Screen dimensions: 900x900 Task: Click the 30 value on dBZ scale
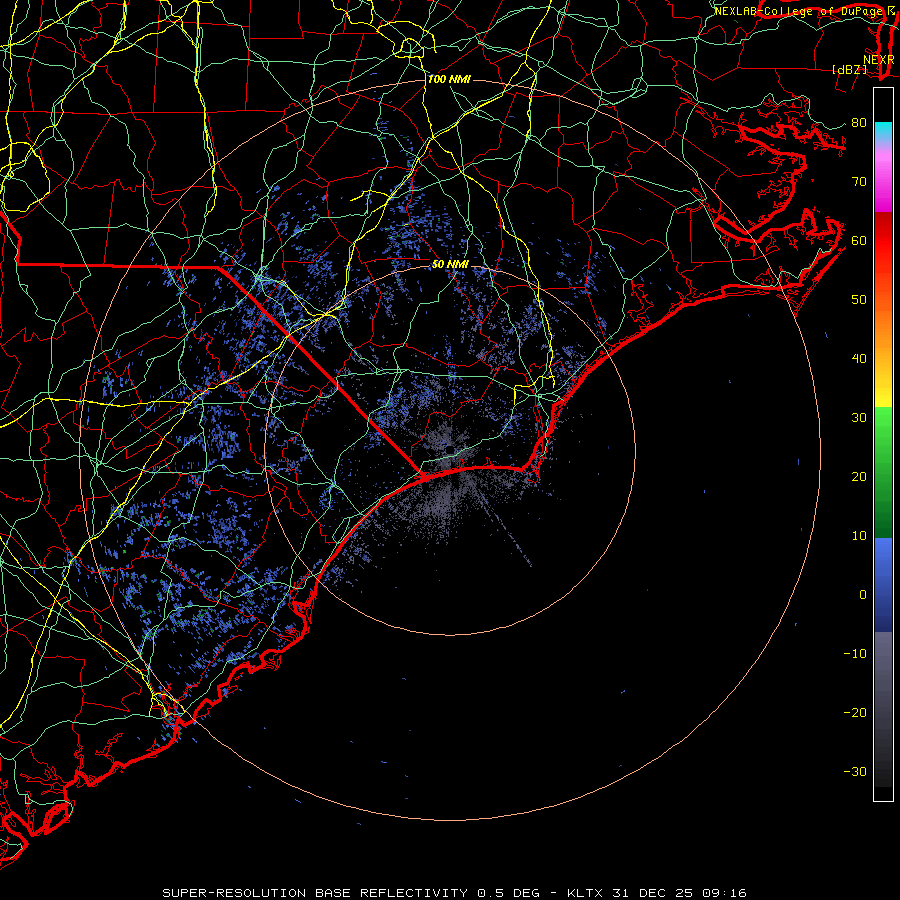click(859, 418)
